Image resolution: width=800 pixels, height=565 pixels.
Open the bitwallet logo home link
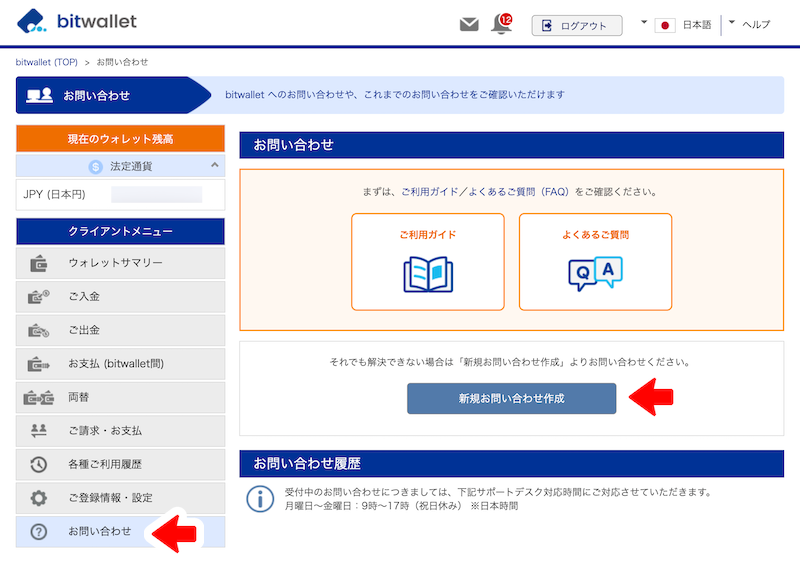point(77,21)
